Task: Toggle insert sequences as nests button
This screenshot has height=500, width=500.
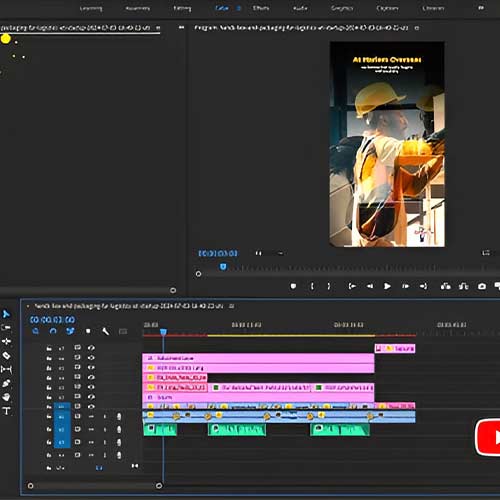Action: (35, 331)
